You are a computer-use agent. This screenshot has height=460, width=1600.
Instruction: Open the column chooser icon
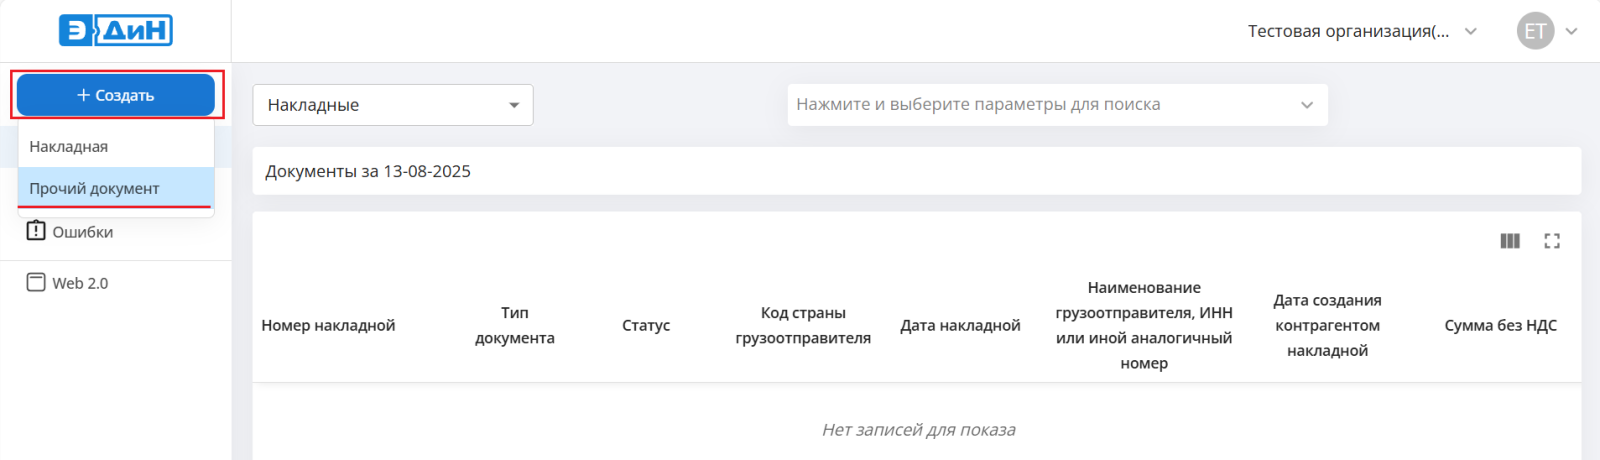(1510, 241)
